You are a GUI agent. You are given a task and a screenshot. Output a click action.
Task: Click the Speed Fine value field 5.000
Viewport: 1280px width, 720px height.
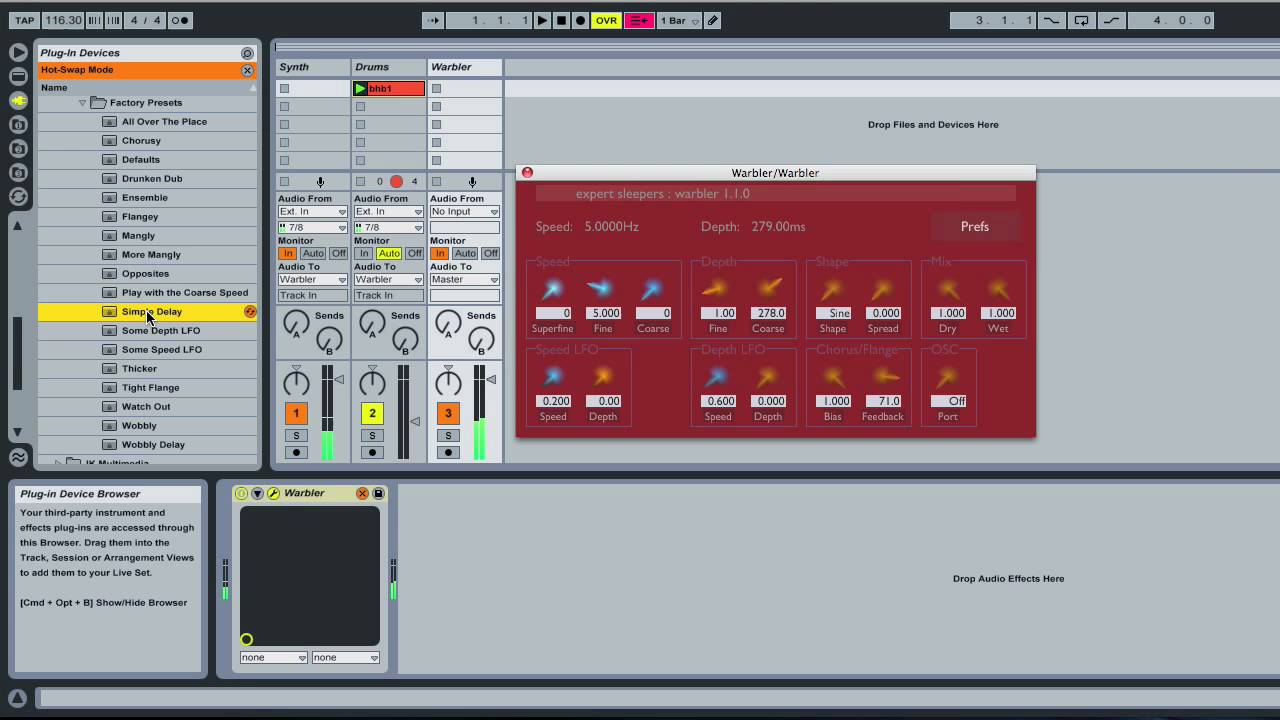point(603,313)
